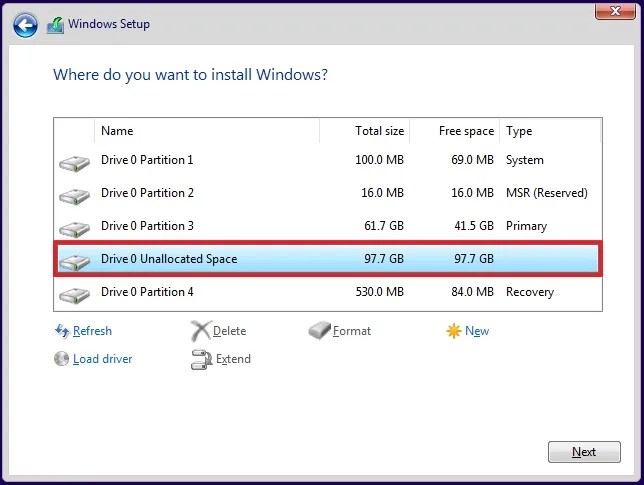The height and width of the screenshot is (485, 644).
Task: Click the Windows Setup title icon
Action: tap(55, 25)
